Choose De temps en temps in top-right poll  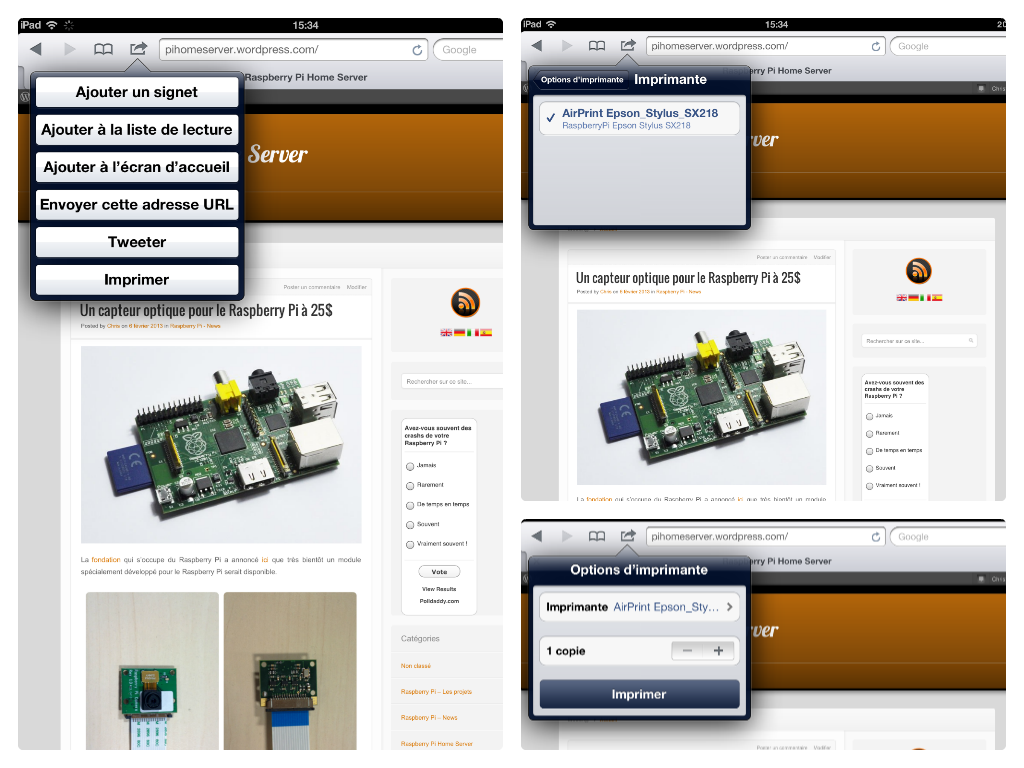(x=869, y=451)
